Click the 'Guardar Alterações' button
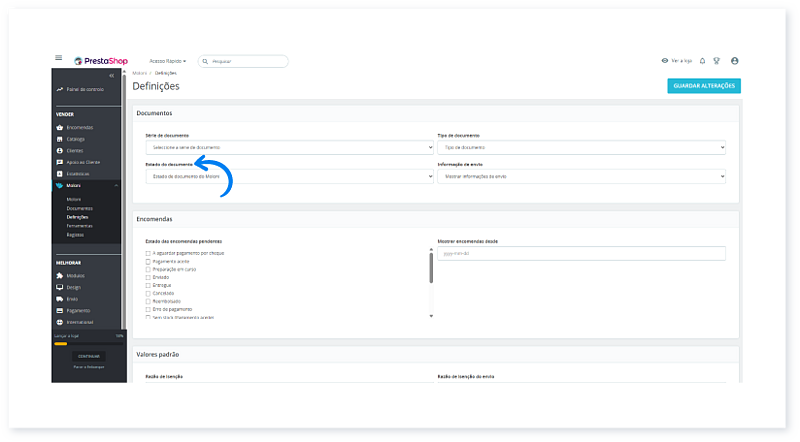The height and width of the screenshot is (442, 800). [x=704, y=86]
